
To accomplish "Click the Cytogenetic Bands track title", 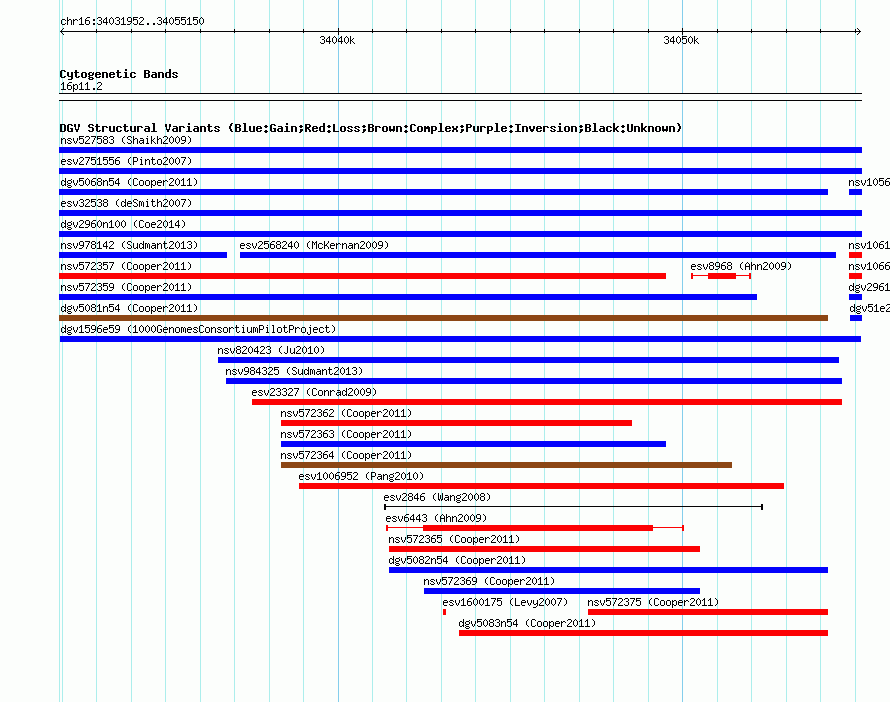I will coord(119,74).
